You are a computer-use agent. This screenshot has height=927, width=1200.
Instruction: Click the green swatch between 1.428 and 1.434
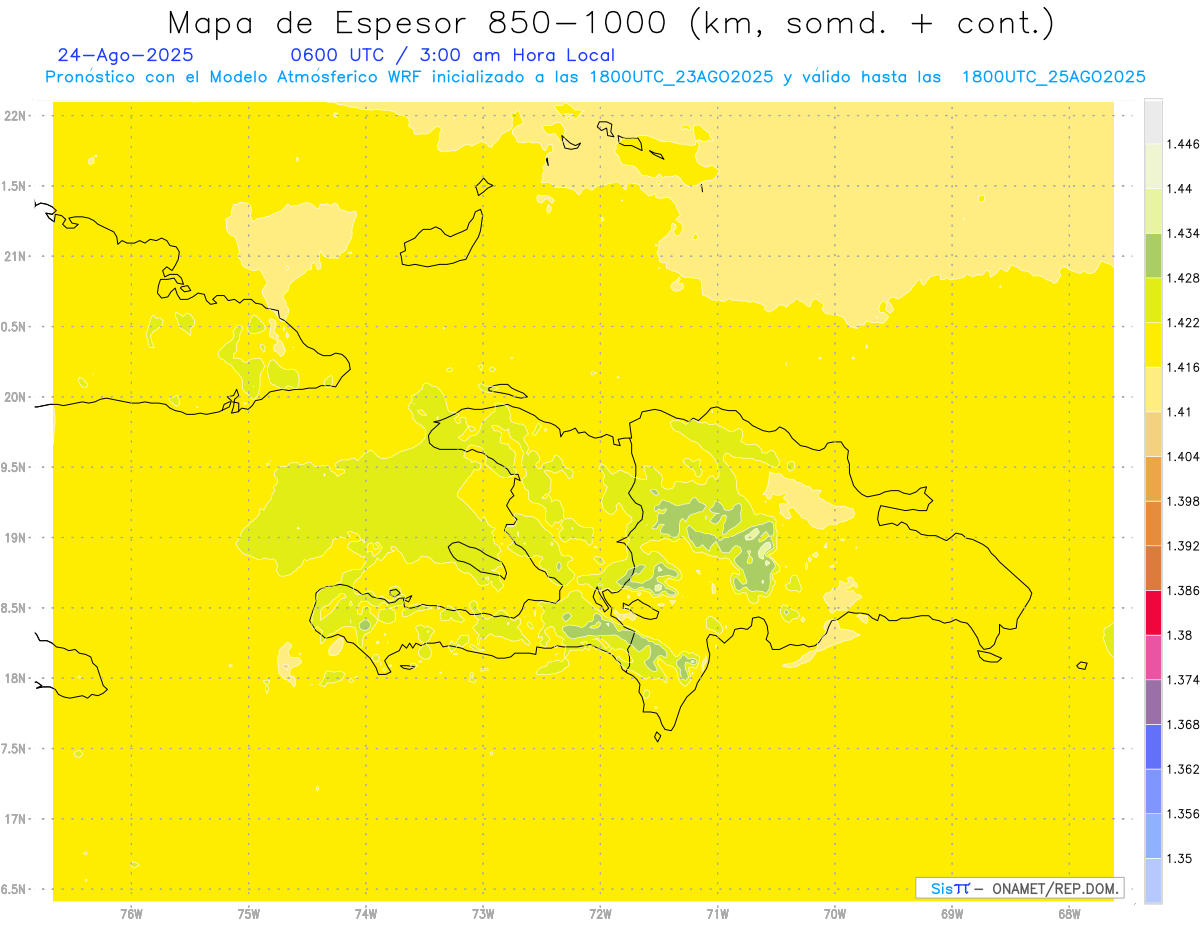coord(1153,256)
